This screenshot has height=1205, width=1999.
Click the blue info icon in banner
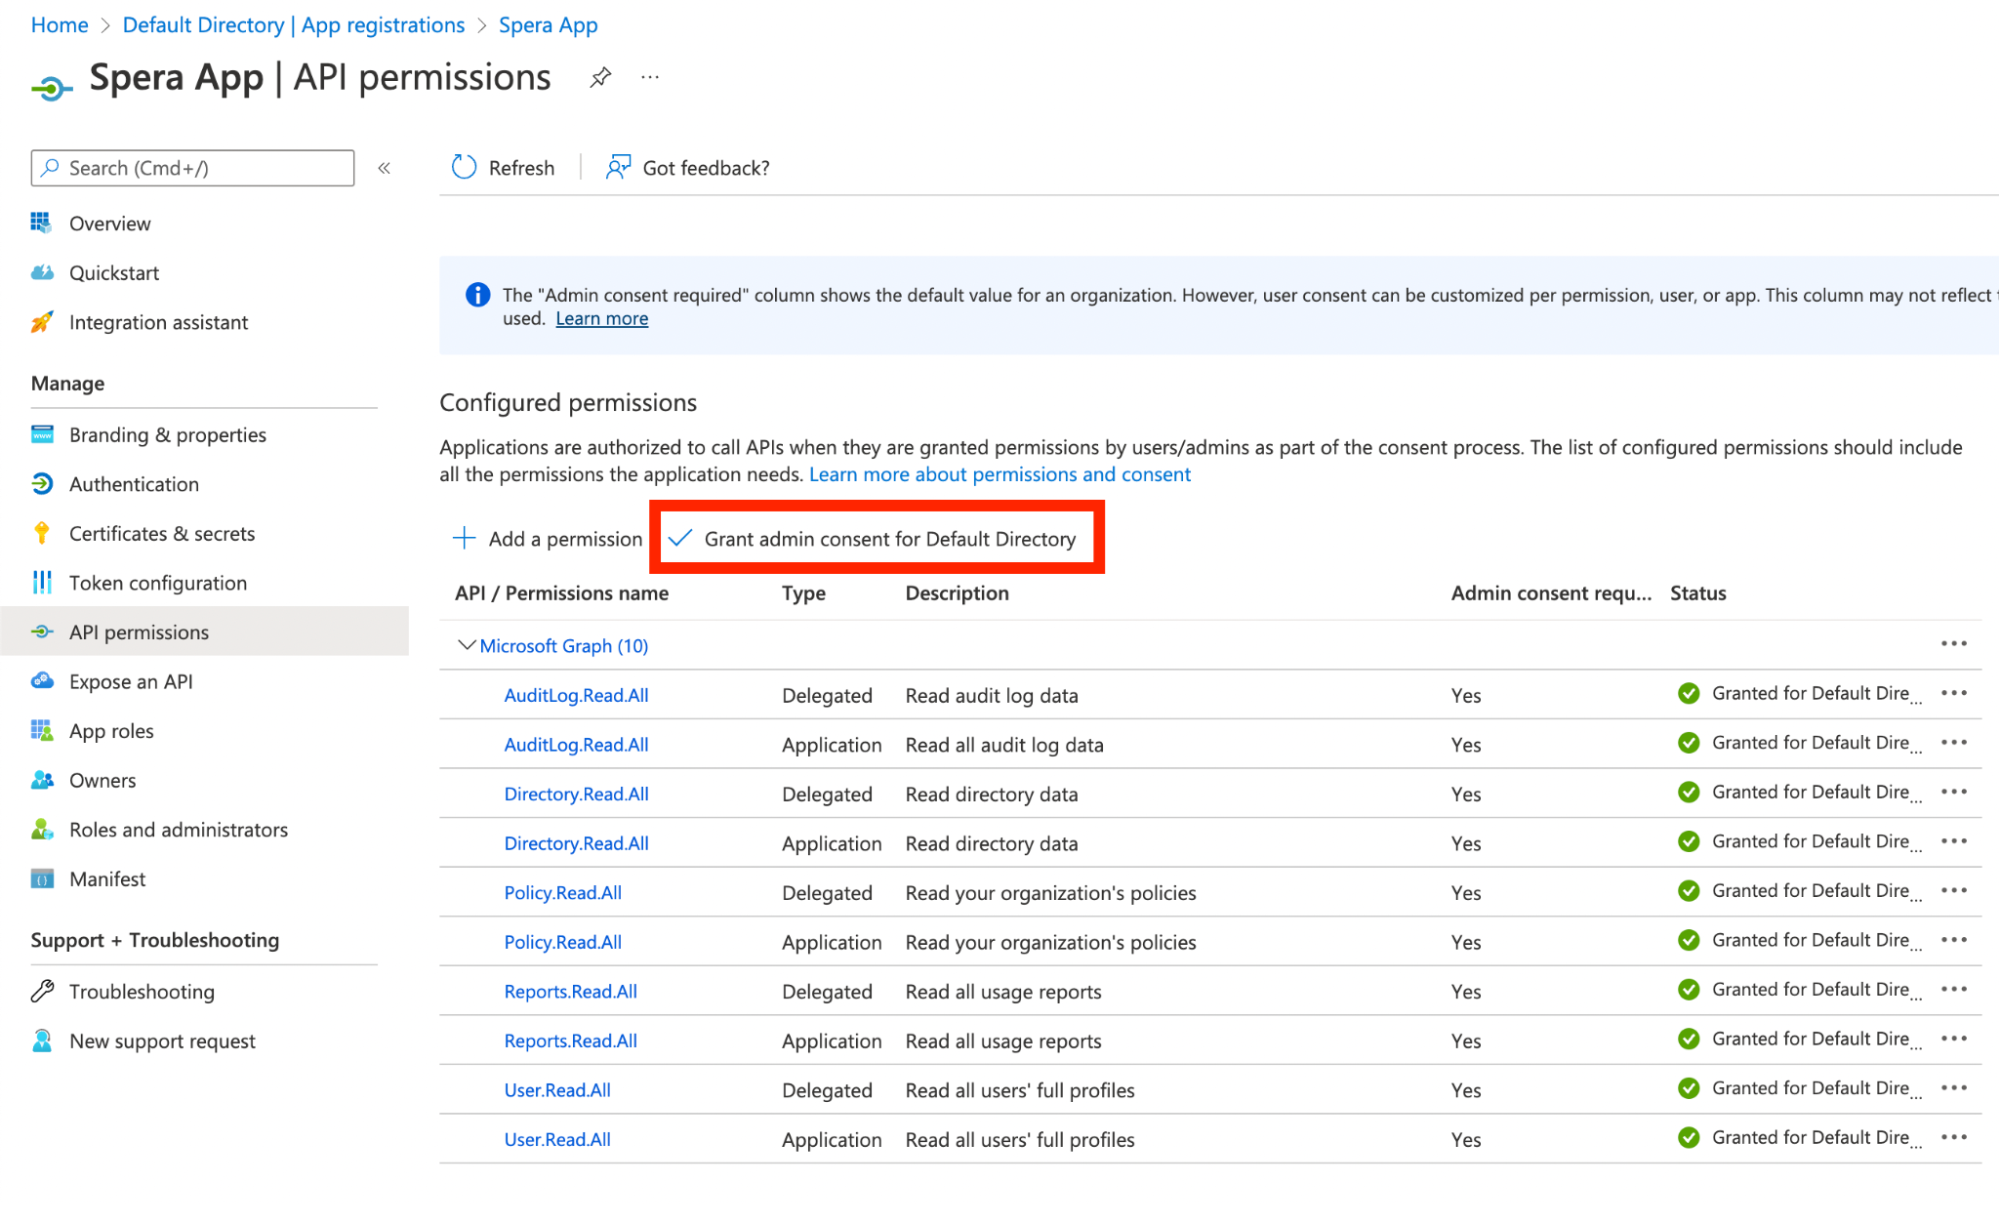[x=478, y=295]
